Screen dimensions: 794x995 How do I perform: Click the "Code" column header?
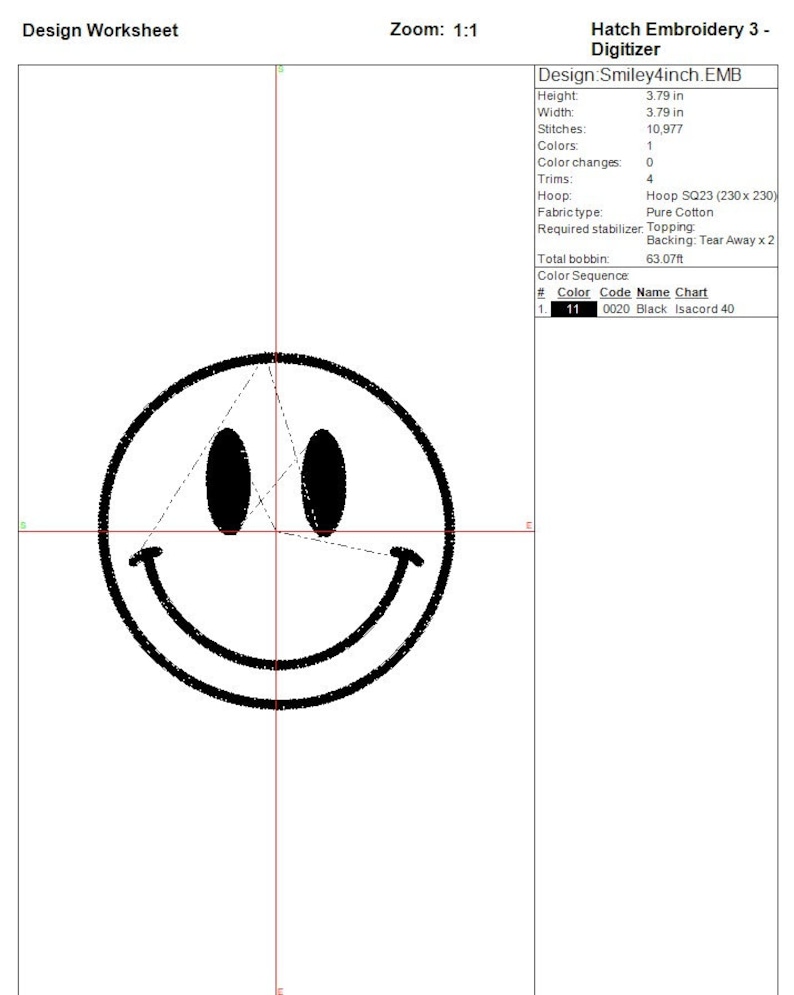pos(615,293)
